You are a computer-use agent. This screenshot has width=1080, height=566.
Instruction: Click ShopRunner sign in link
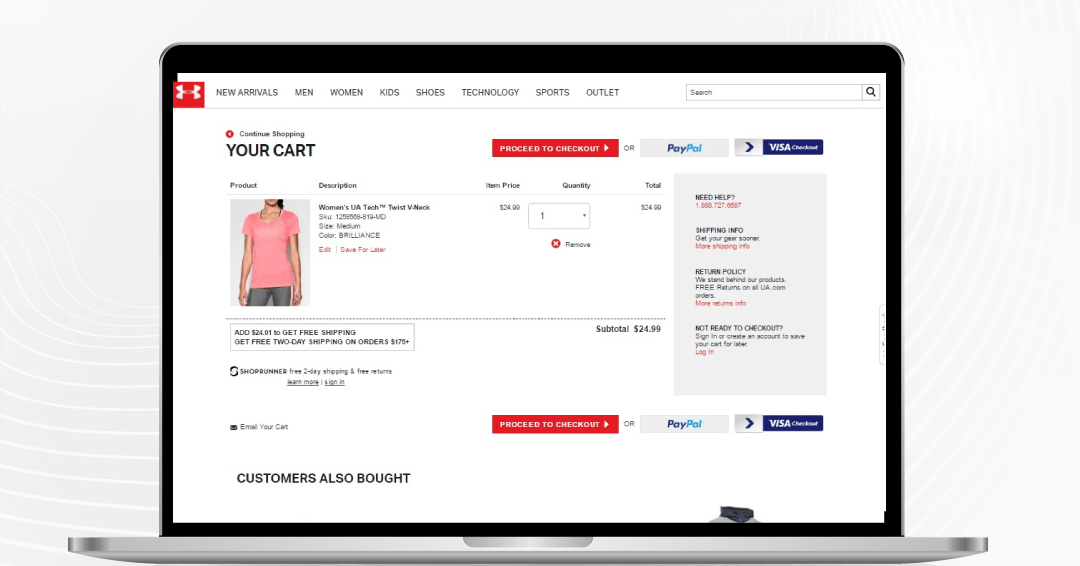tap(335, 382)
